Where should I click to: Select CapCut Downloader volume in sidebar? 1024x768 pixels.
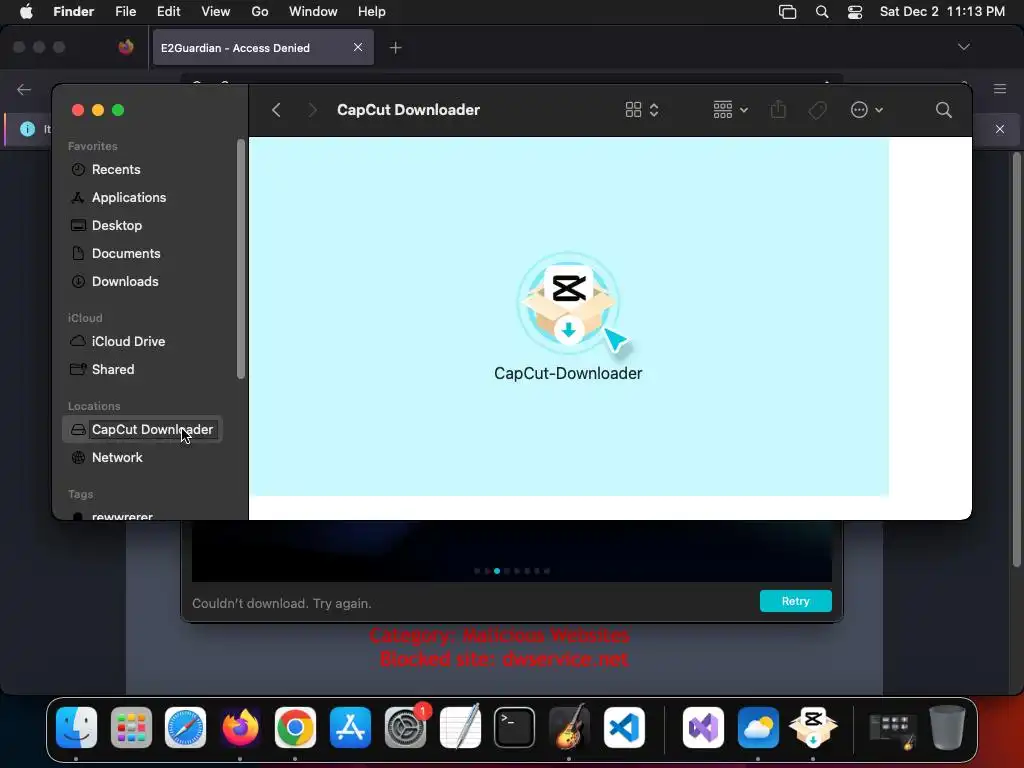[142, 430]
